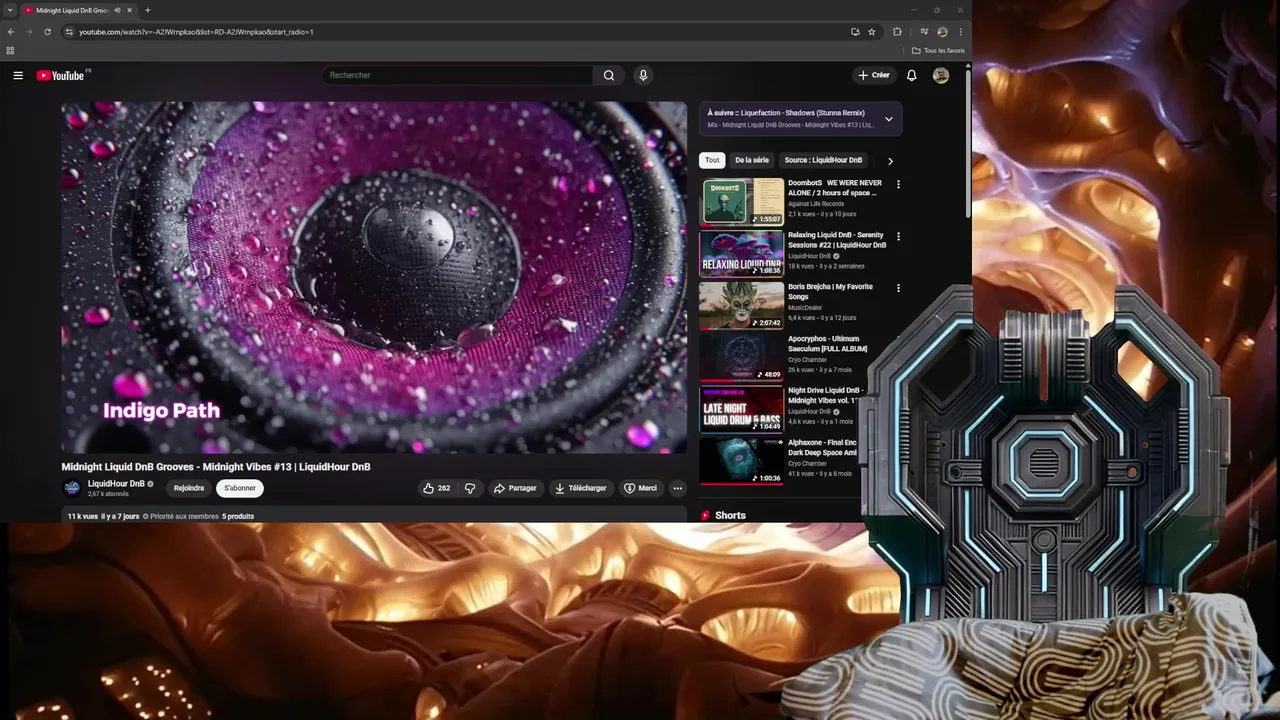The image size is (1280, 720).
Task: Open the YouTube hamburger guide menu
Action: tap(18, 75)
